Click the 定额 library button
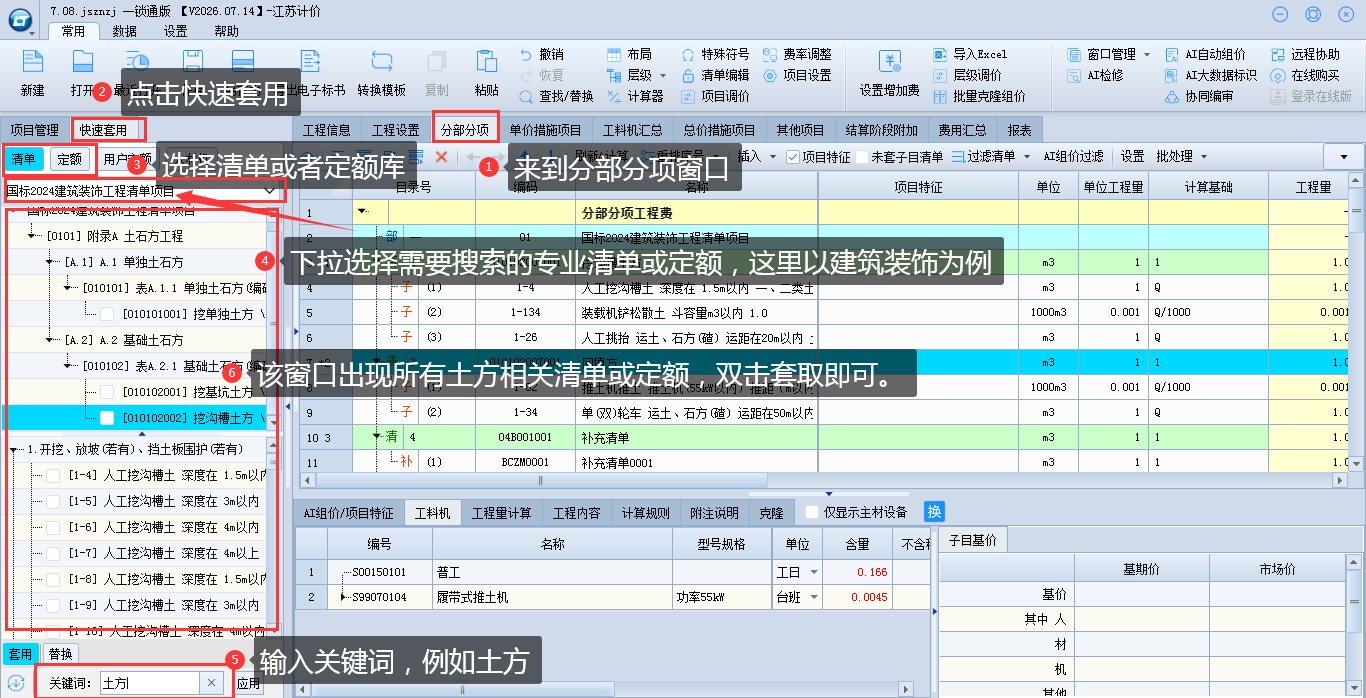Viewport: 1366px width, 698px height. click(x=69, y=159)
